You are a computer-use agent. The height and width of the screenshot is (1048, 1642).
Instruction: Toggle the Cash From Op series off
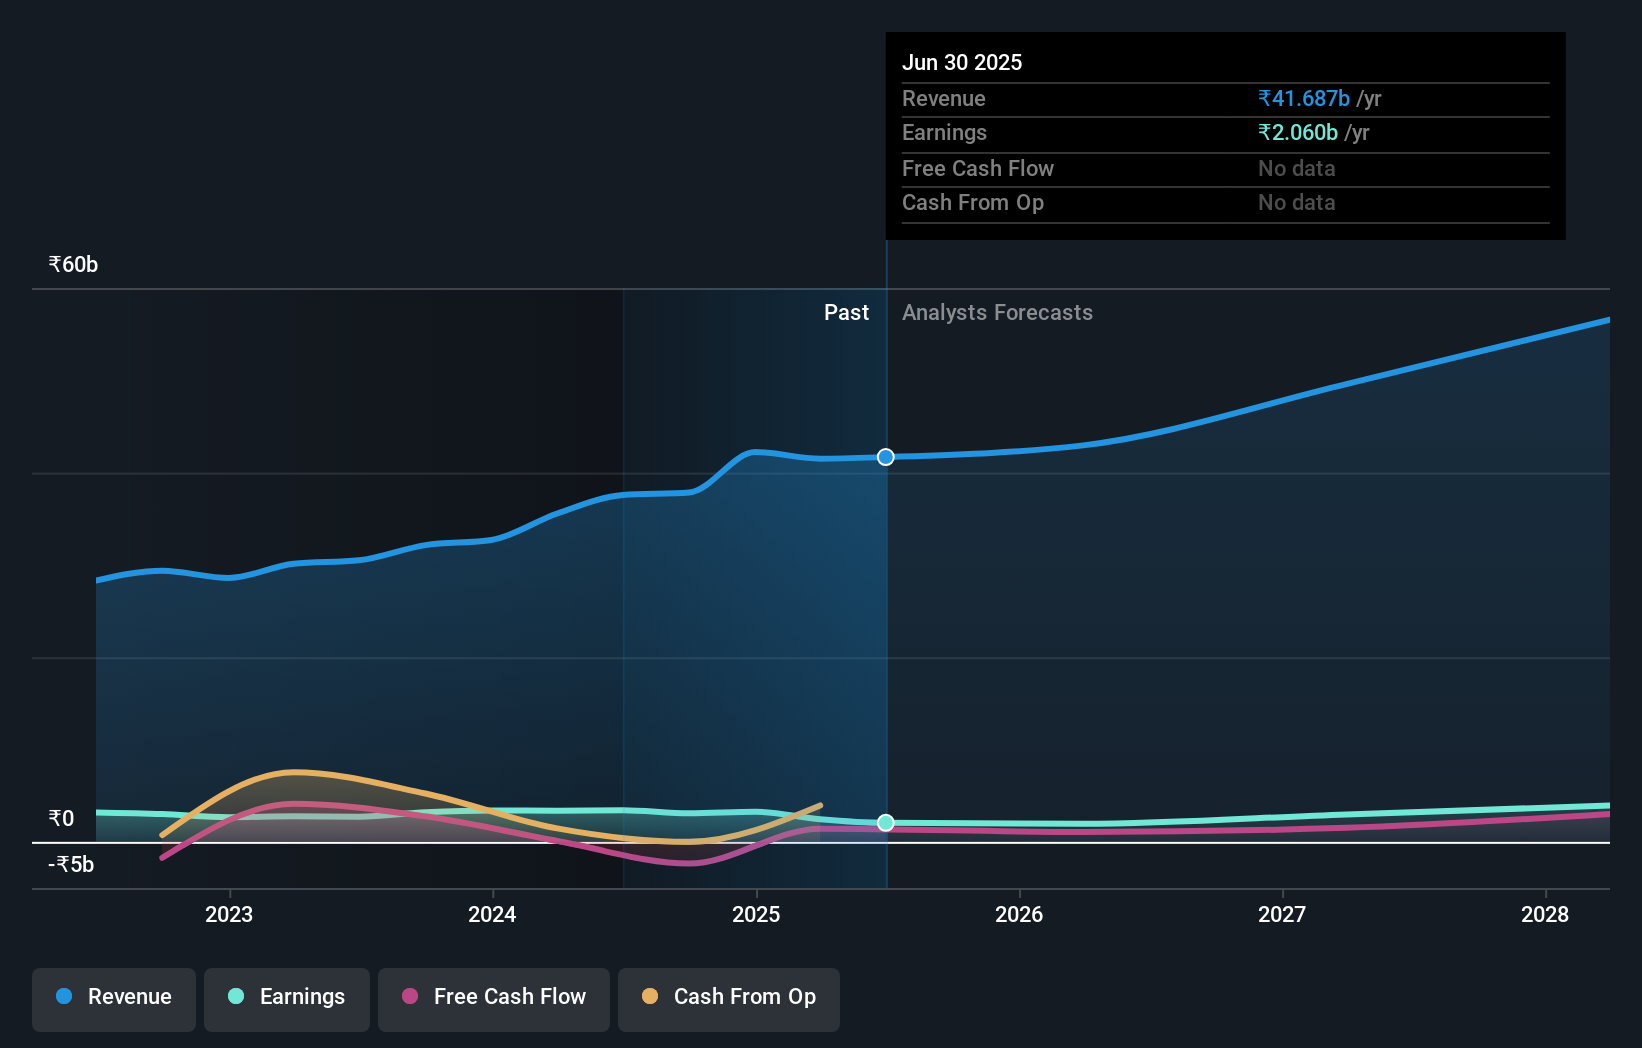(728, 997)
